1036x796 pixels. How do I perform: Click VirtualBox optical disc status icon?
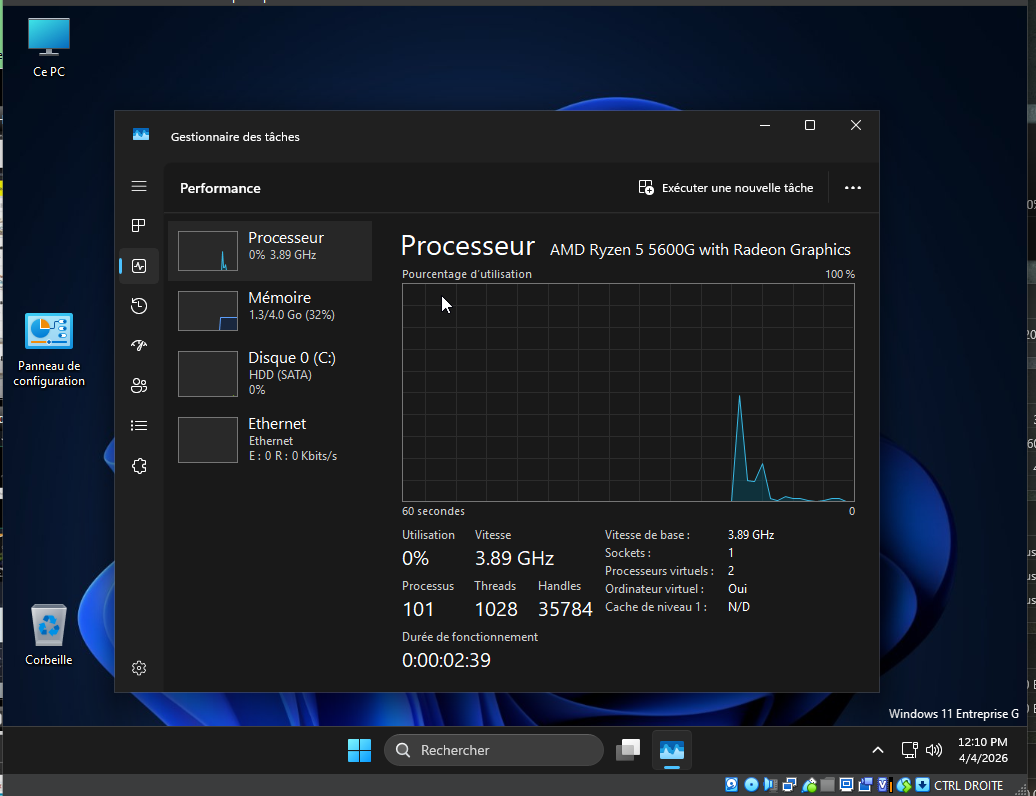click(x=751, y=785)
